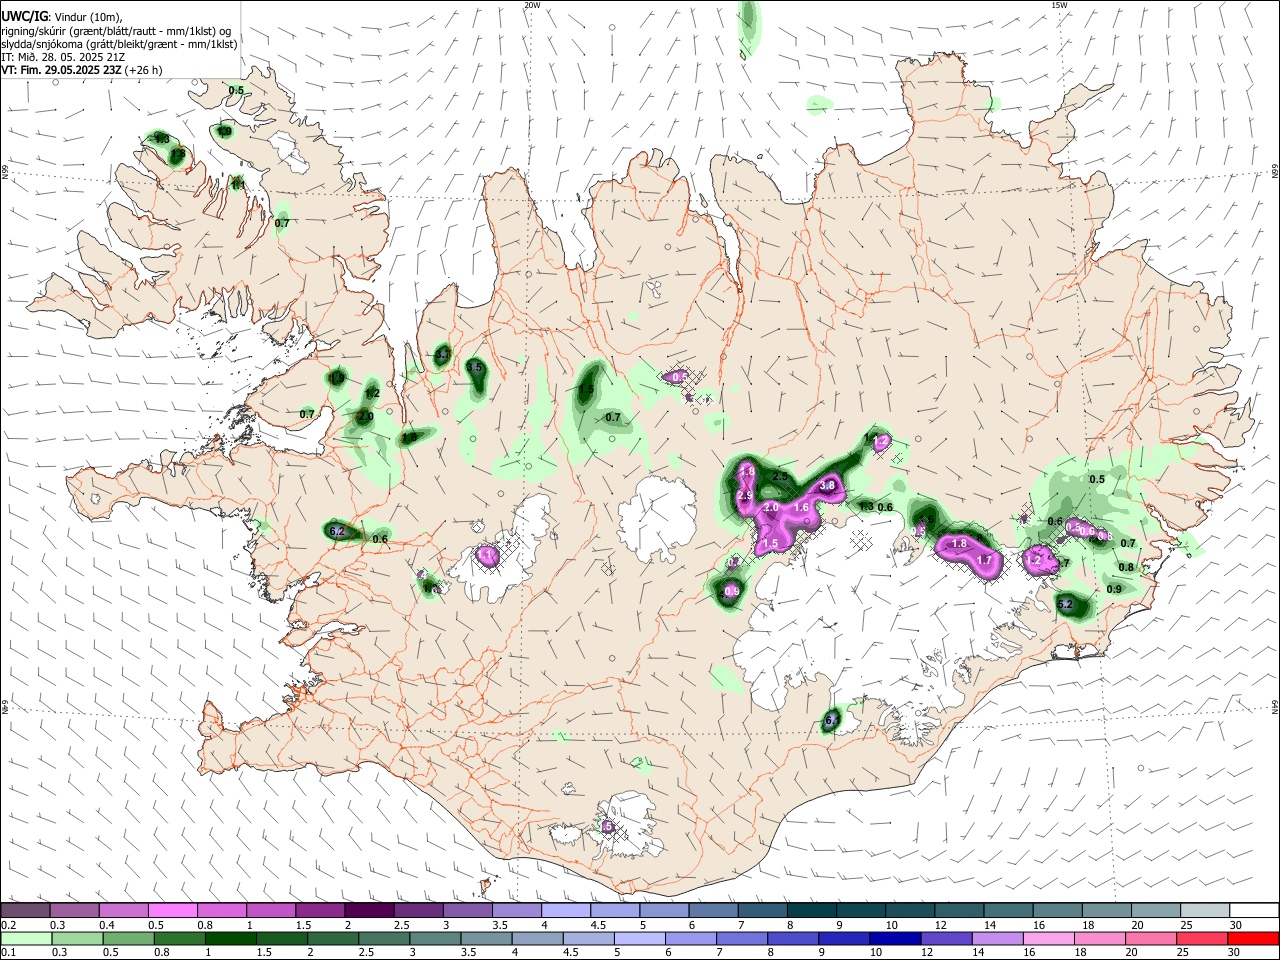Click the '20W' longitude label at top
This screenshot has width=1280, height=960.
tap(532, 5)
